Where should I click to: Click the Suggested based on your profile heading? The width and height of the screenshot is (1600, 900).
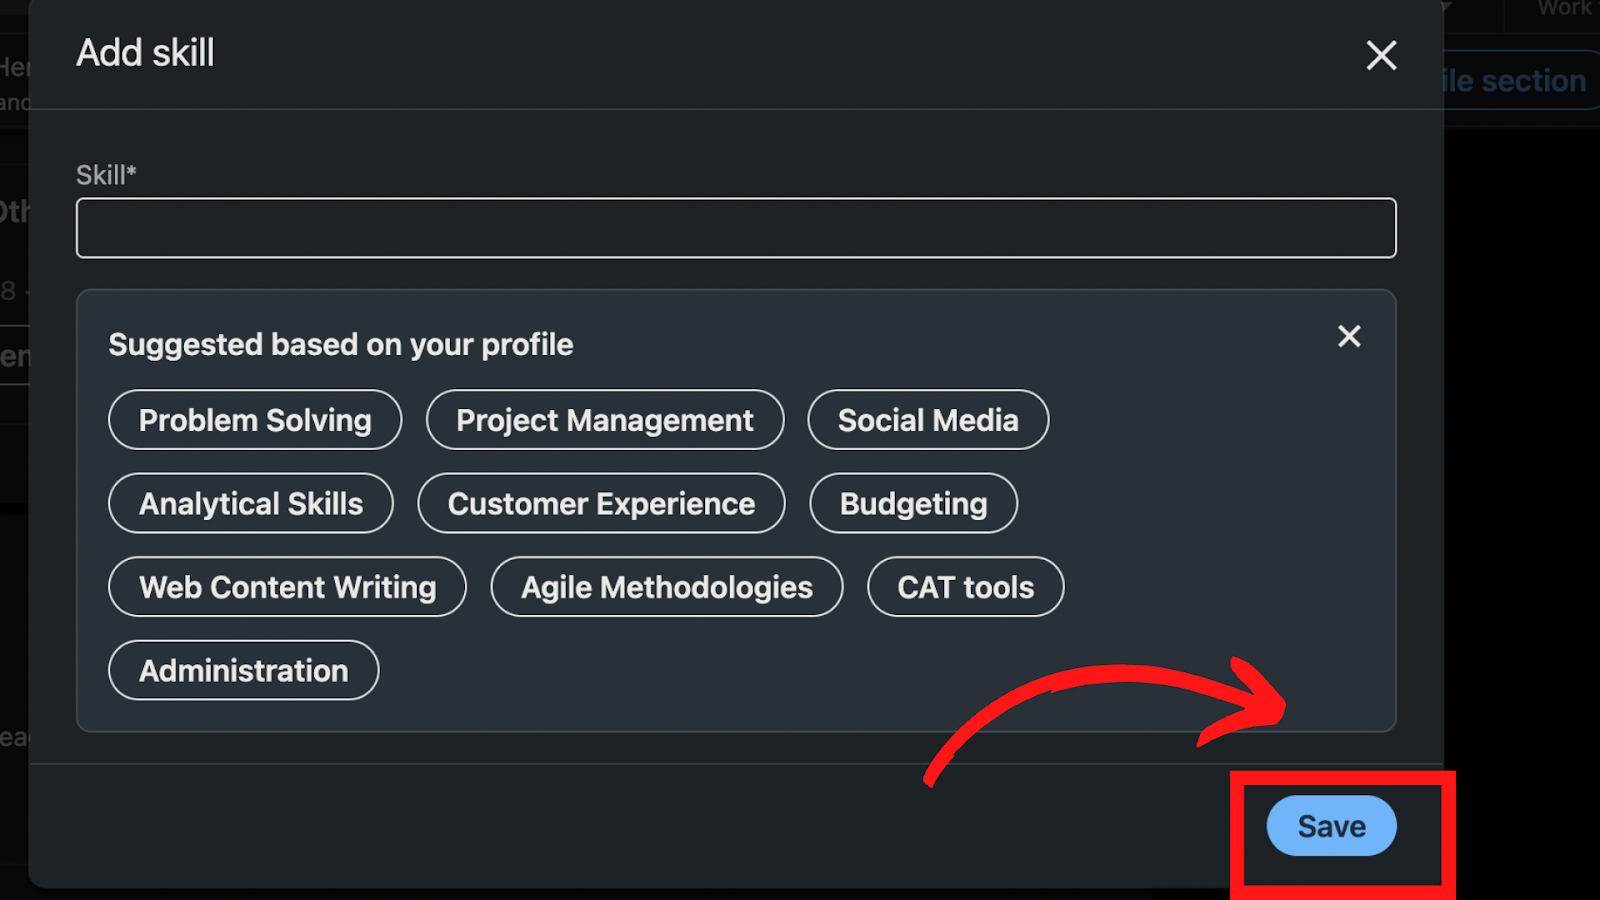pos(341,345)
